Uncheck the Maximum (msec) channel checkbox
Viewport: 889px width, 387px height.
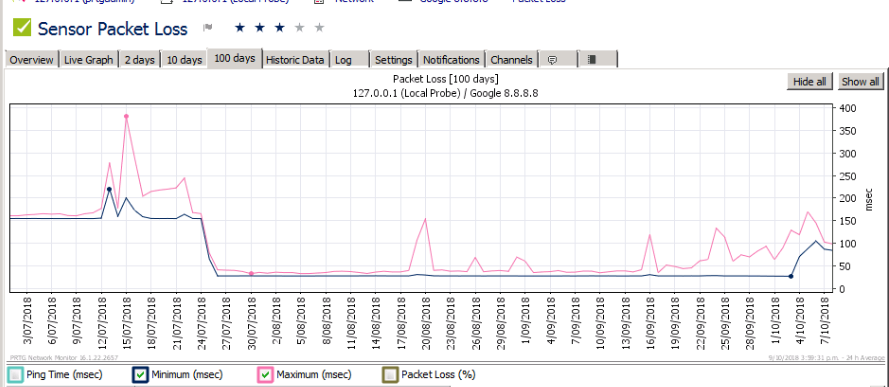[x=265, y=375]
